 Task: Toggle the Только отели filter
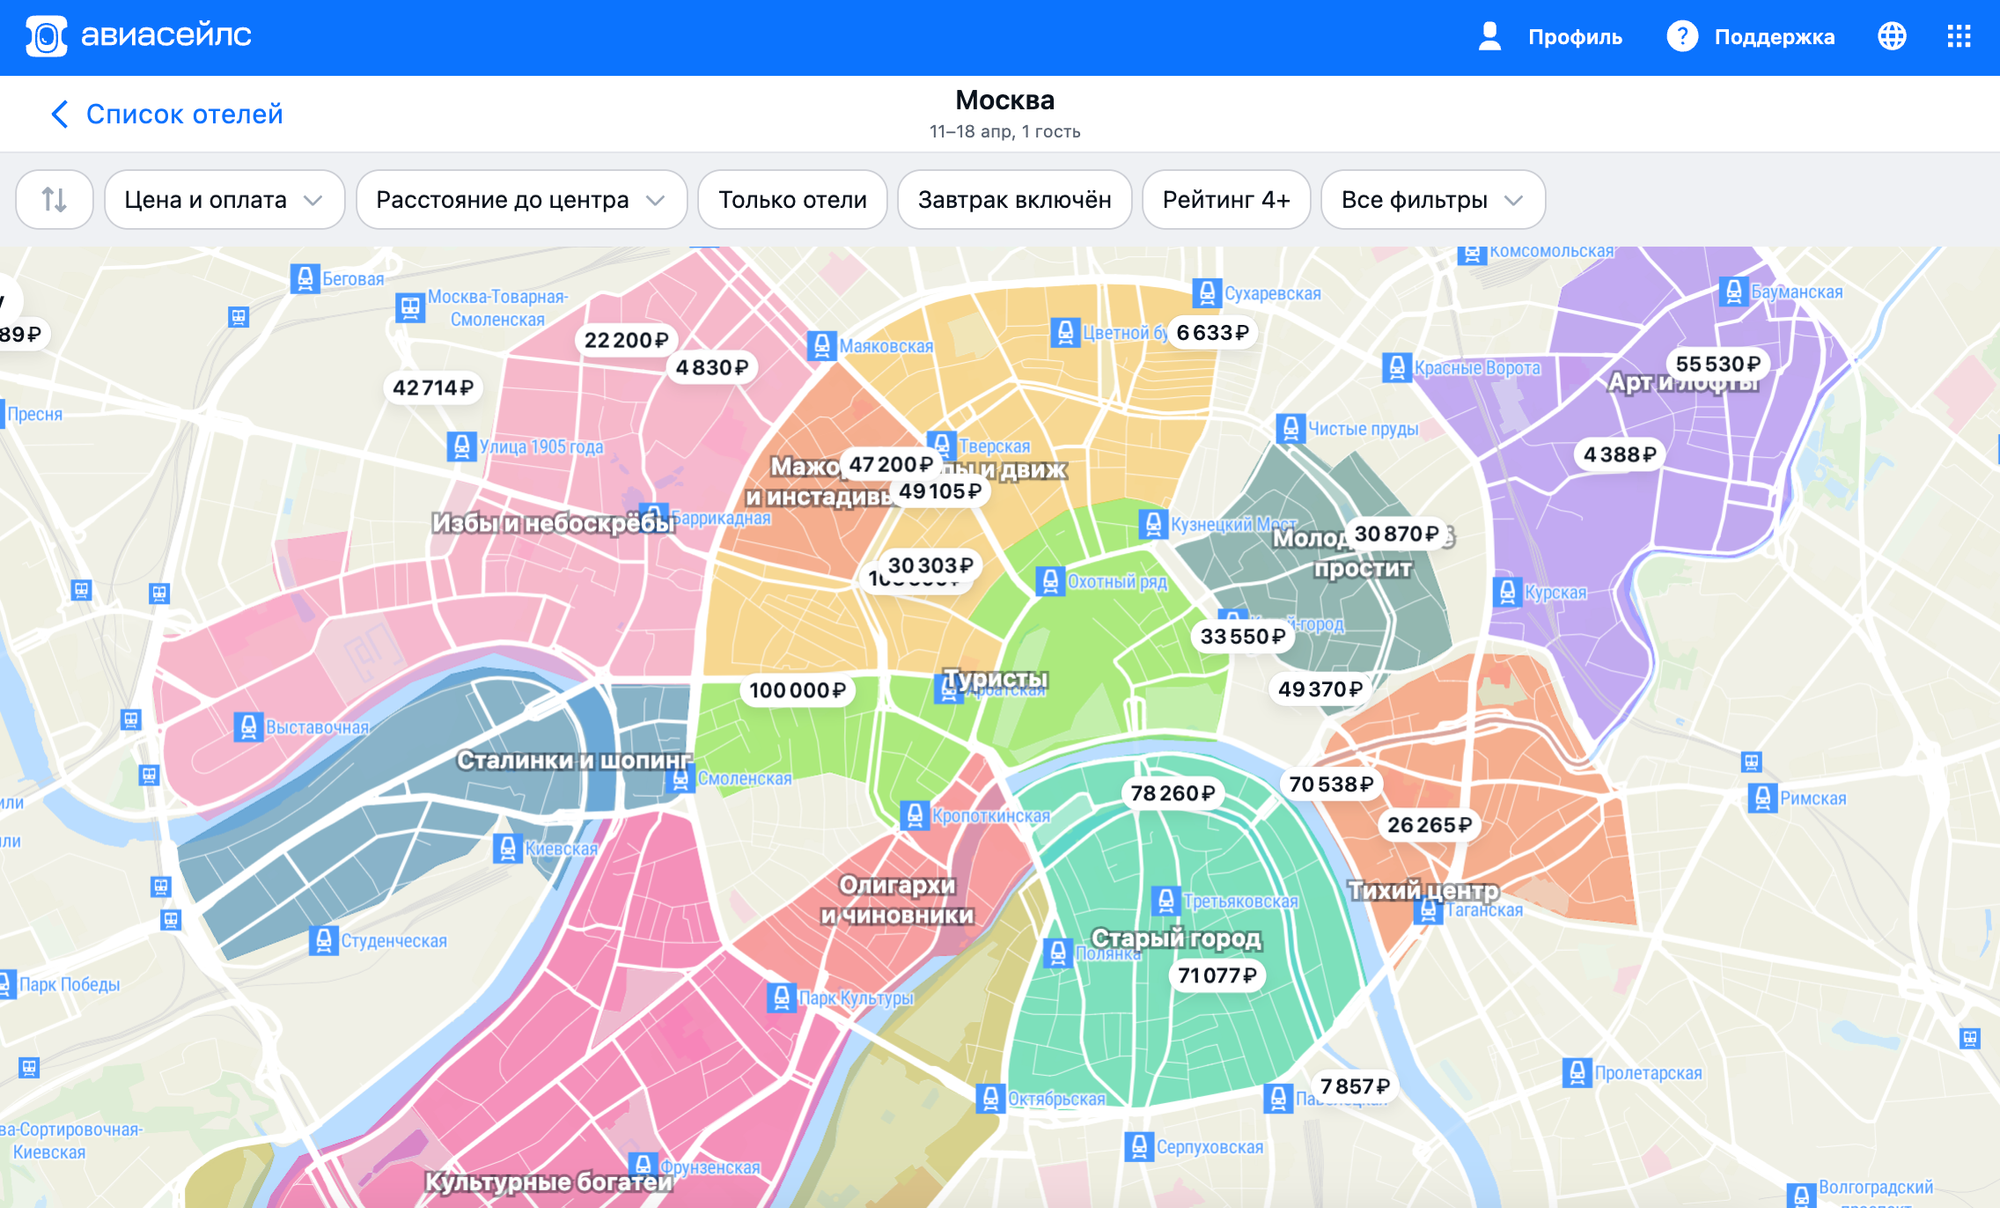coord(792,200)
